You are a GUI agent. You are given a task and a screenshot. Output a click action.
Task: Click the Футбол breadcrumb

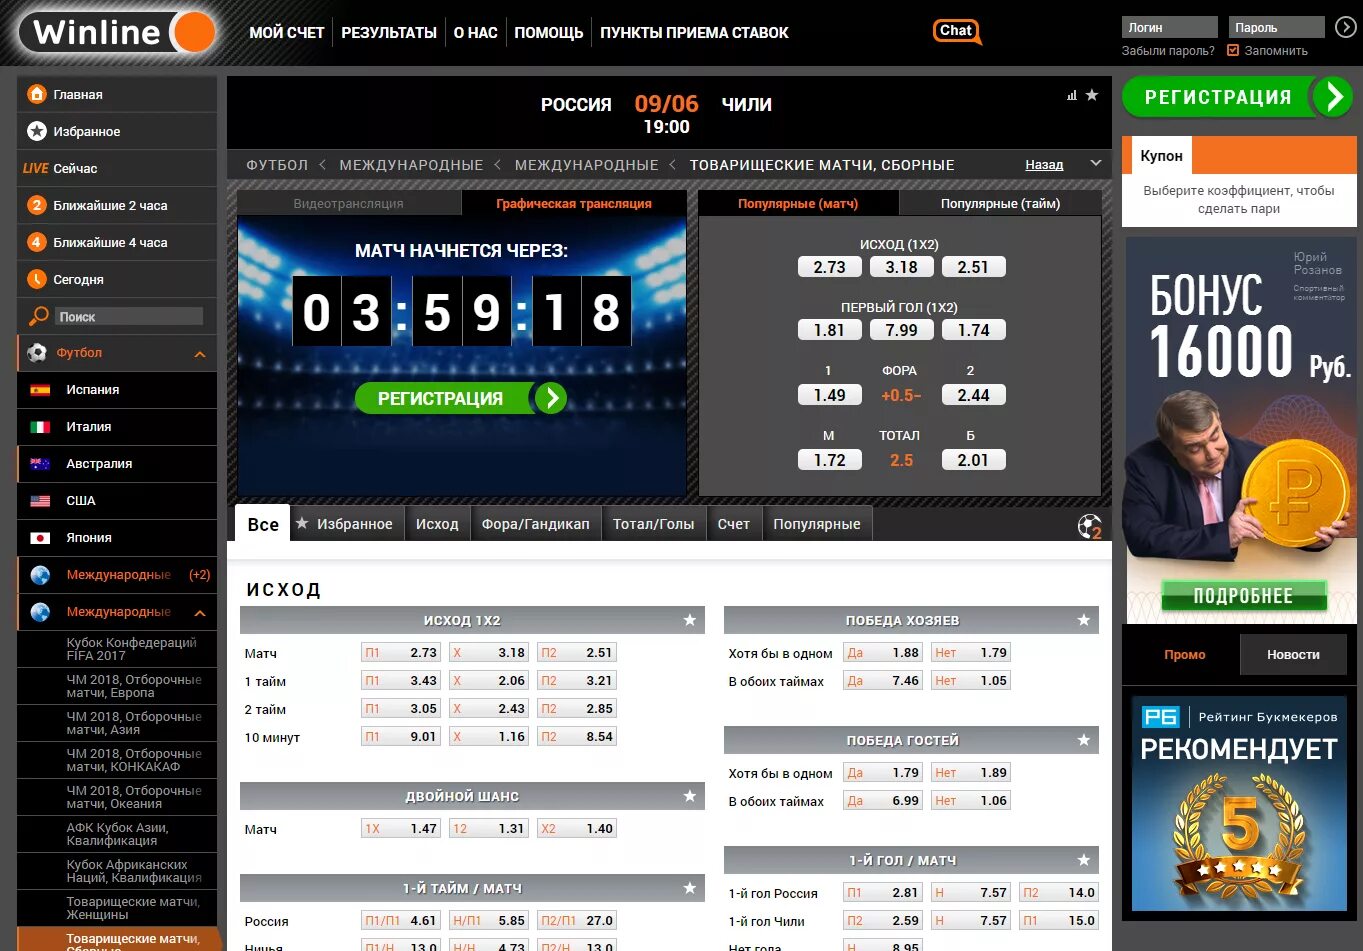(x=277, y=165)
